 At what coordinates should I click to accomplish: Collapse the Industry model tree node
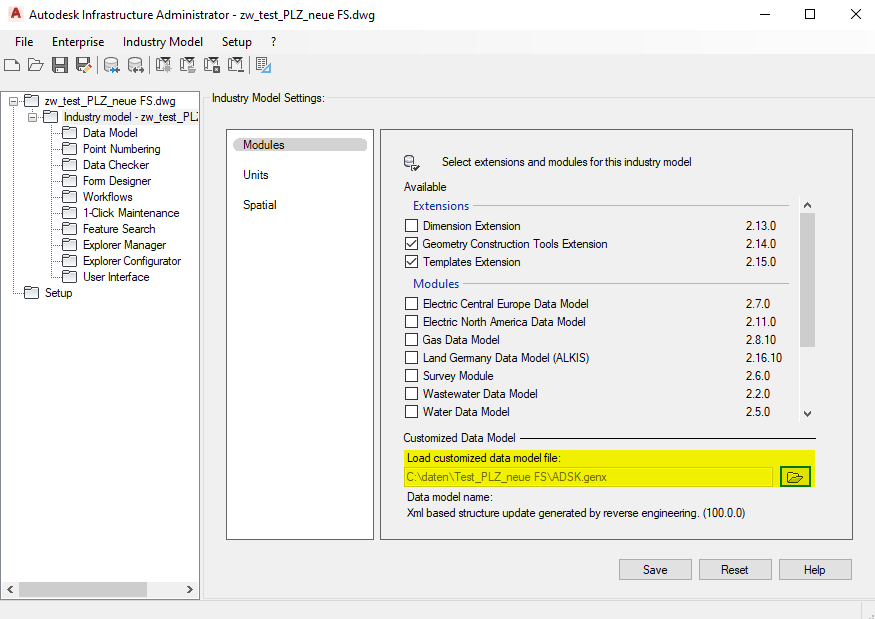(x=32, y=117)
